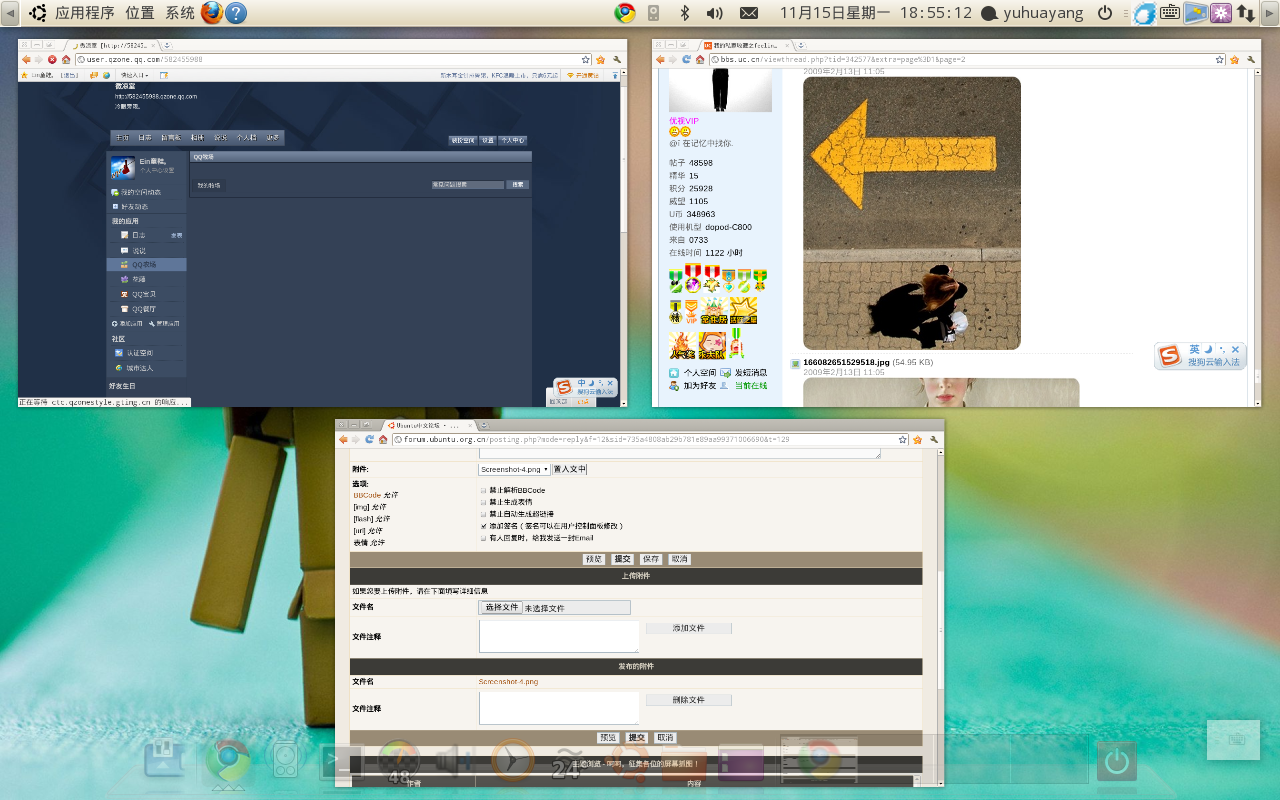Open 说说 in the Qzone sidebar
The width and height of the screenshot is (1280, 800).
pos(139,250)
